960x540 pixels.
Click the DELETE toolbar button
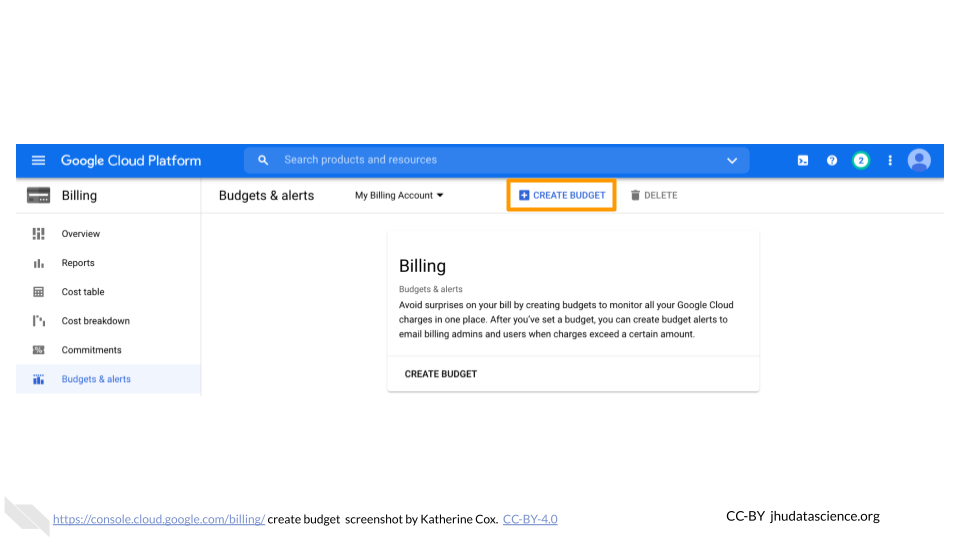pyautogui.click(x=654, y=195)
